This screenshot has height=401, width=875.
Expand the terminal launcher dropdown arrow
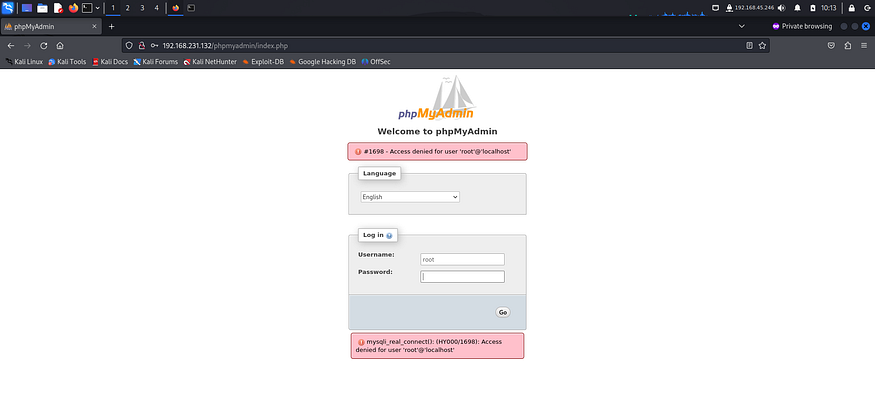tap(98, 8)
